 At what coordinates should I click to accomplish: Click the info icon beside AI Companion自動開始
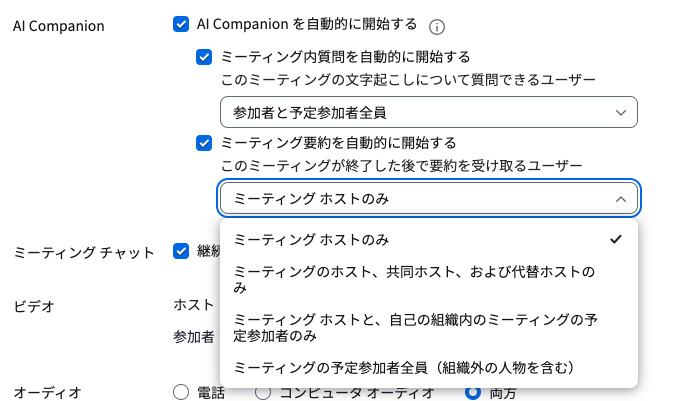tap(437, 27)
